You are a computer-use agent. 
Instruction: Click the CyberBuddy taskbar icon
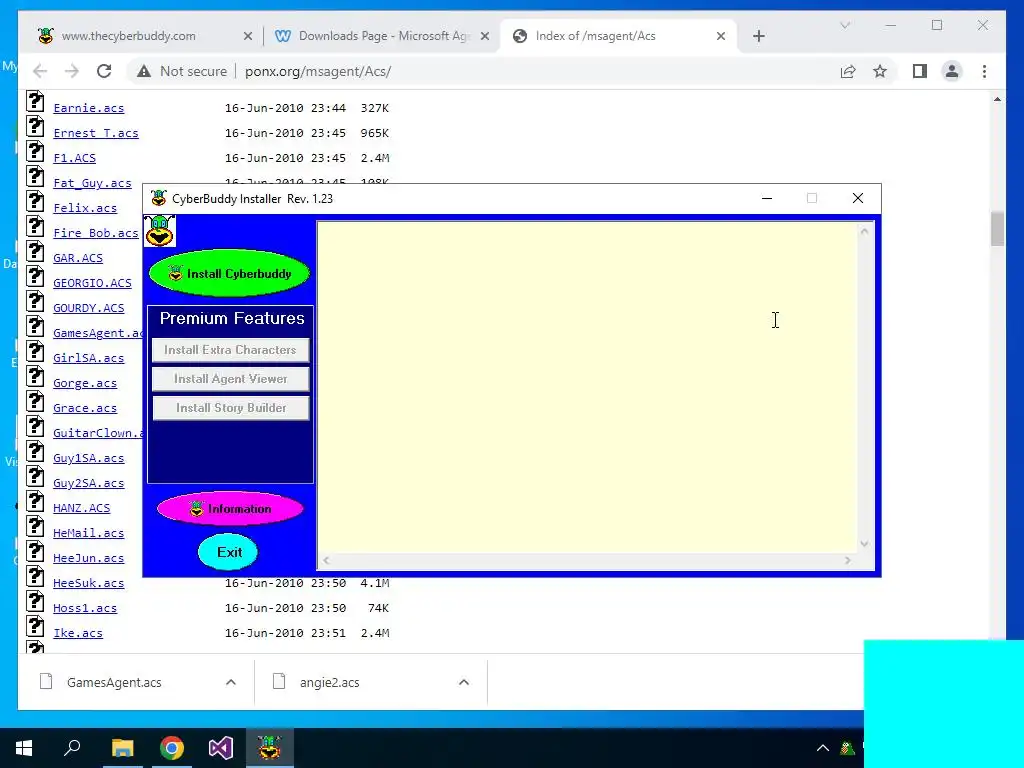pos(269,748)
